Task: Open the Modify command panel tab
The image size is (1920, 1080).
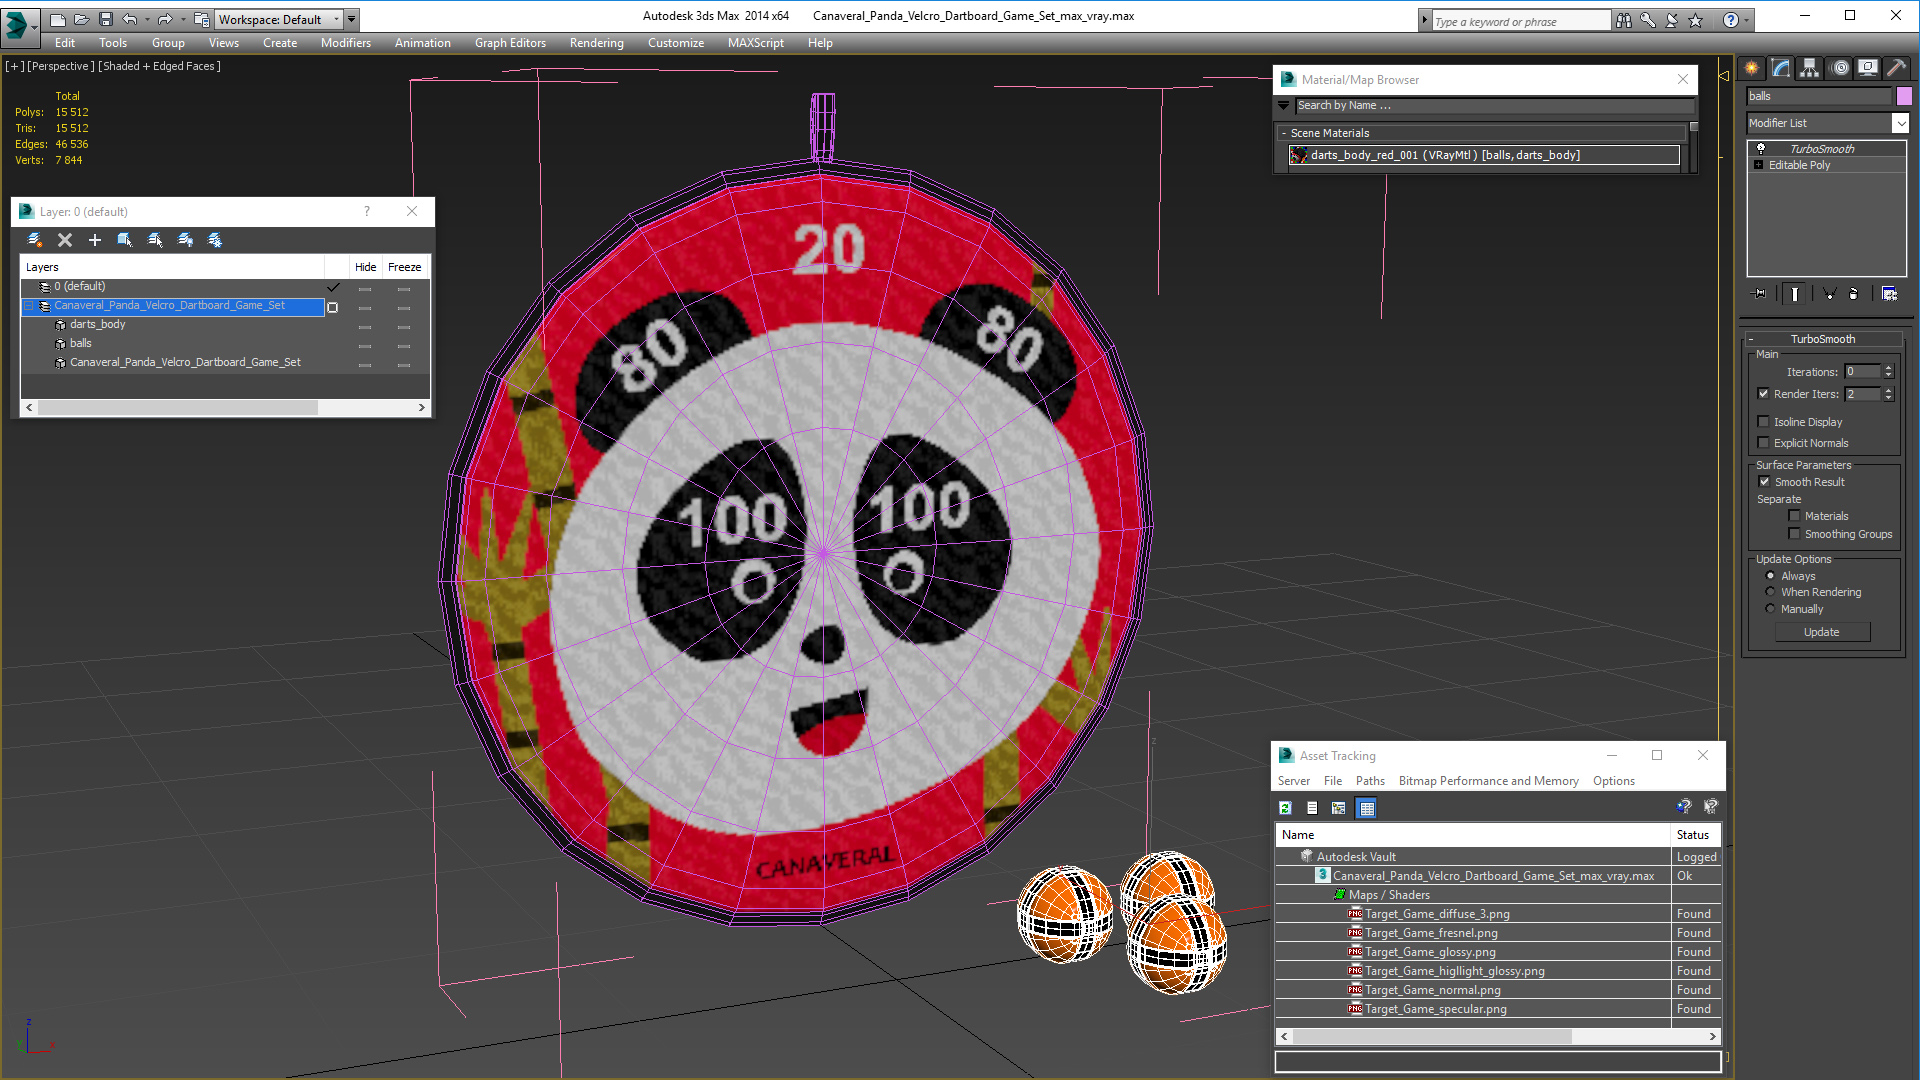Action: pyautogui.click(x=1781, y=68)
